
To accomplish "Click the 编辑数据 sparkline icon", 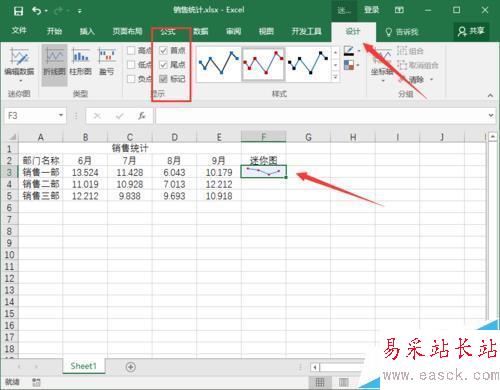I will tap(19, 57).
